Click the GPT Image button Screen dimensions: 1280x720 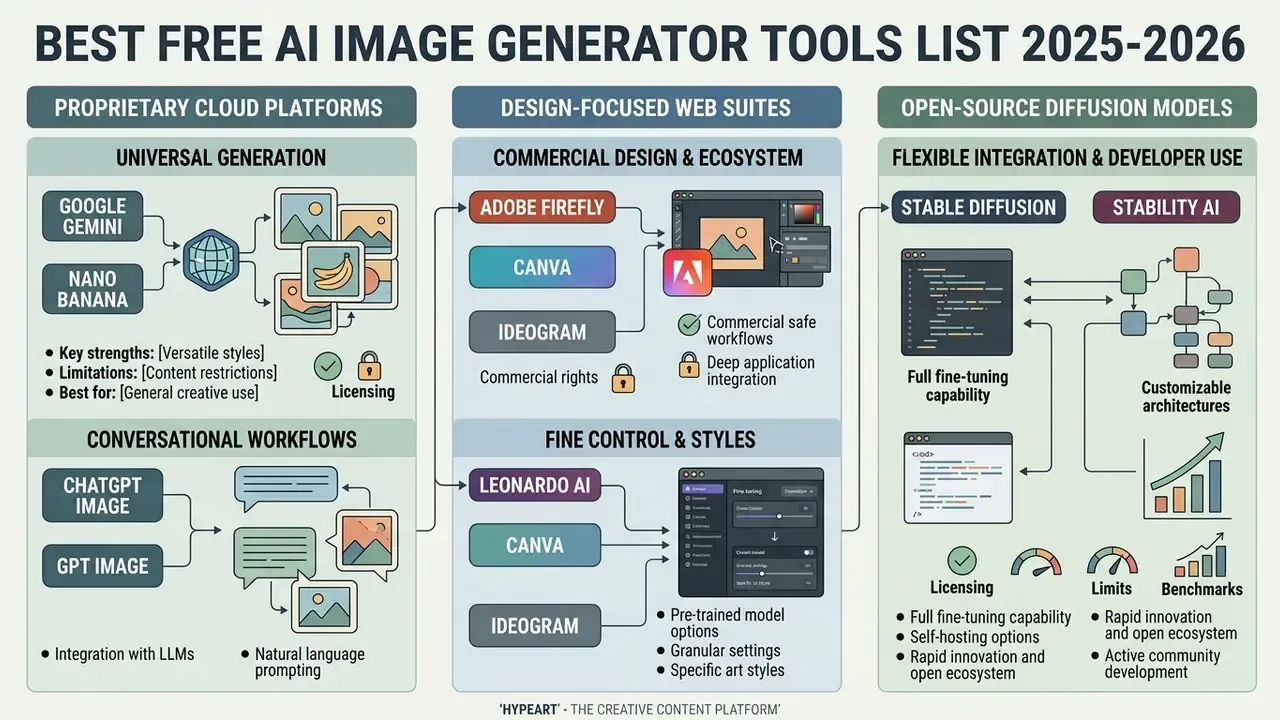pos(102,567)
